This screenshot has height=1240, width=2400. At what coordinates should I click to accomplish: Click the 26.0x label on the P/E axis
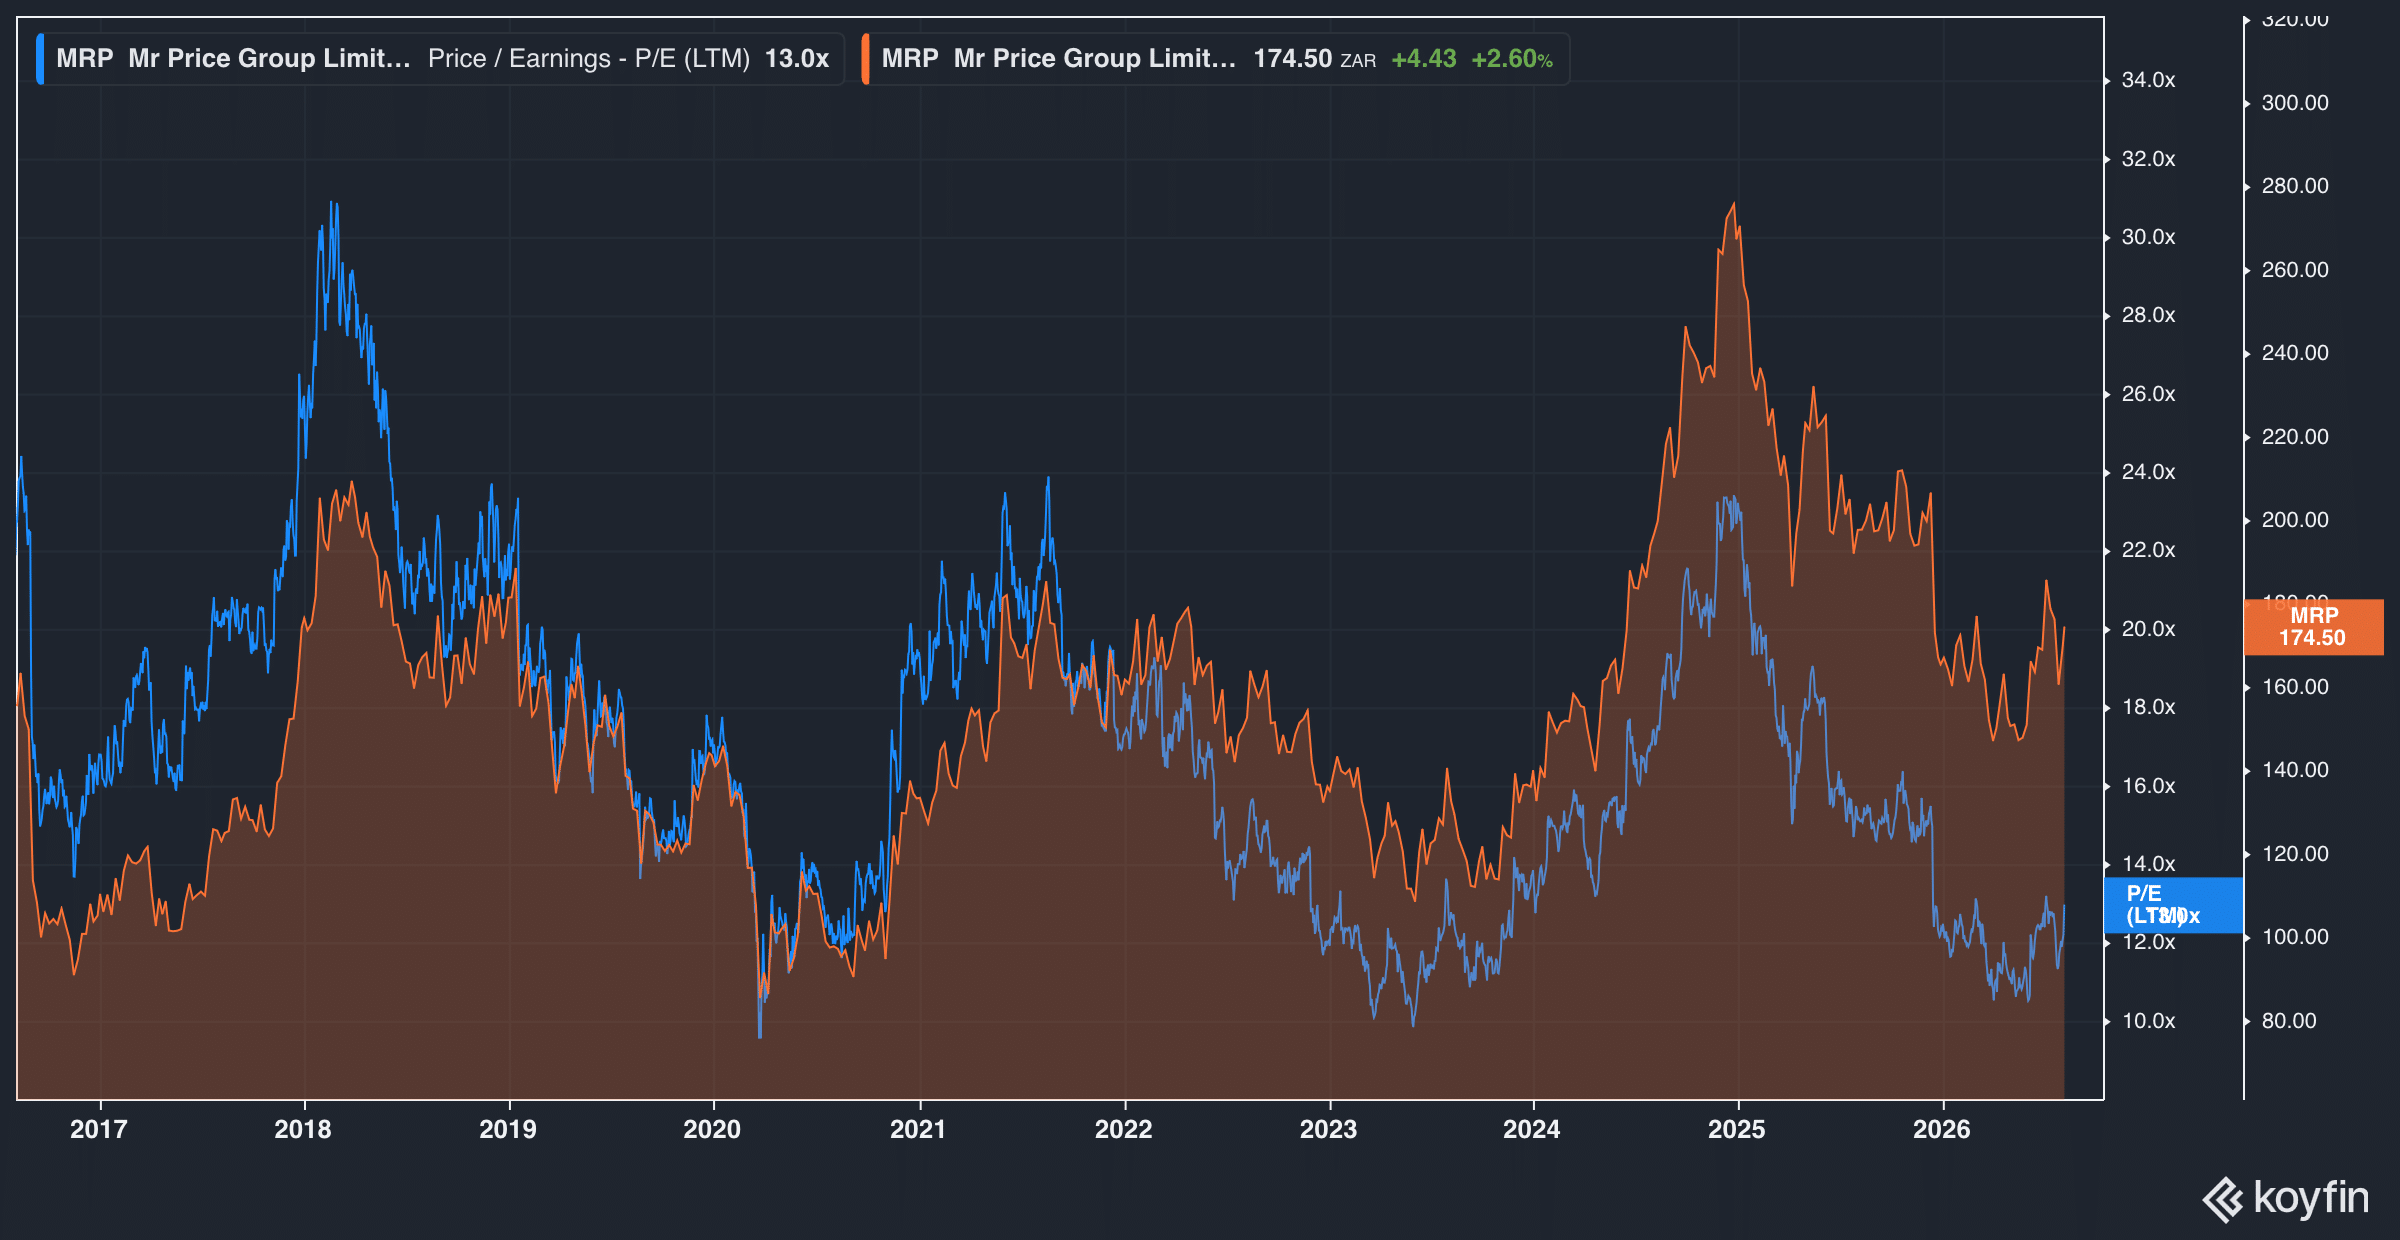click(x=2148, y=394)
